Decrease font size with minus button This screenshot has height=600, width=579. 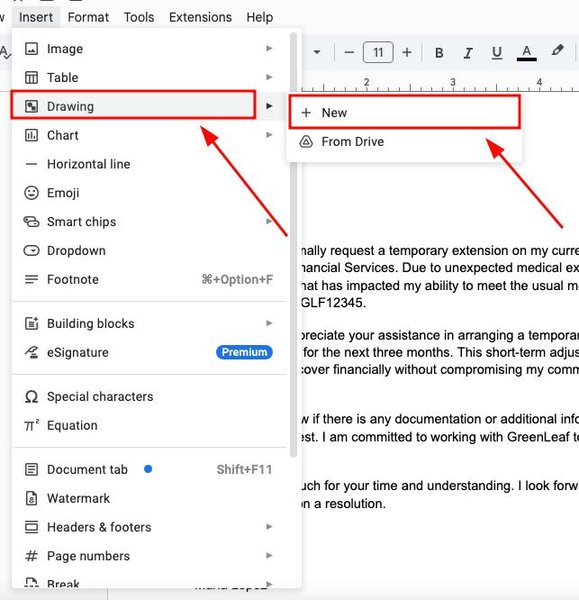(x=349, y=52)
